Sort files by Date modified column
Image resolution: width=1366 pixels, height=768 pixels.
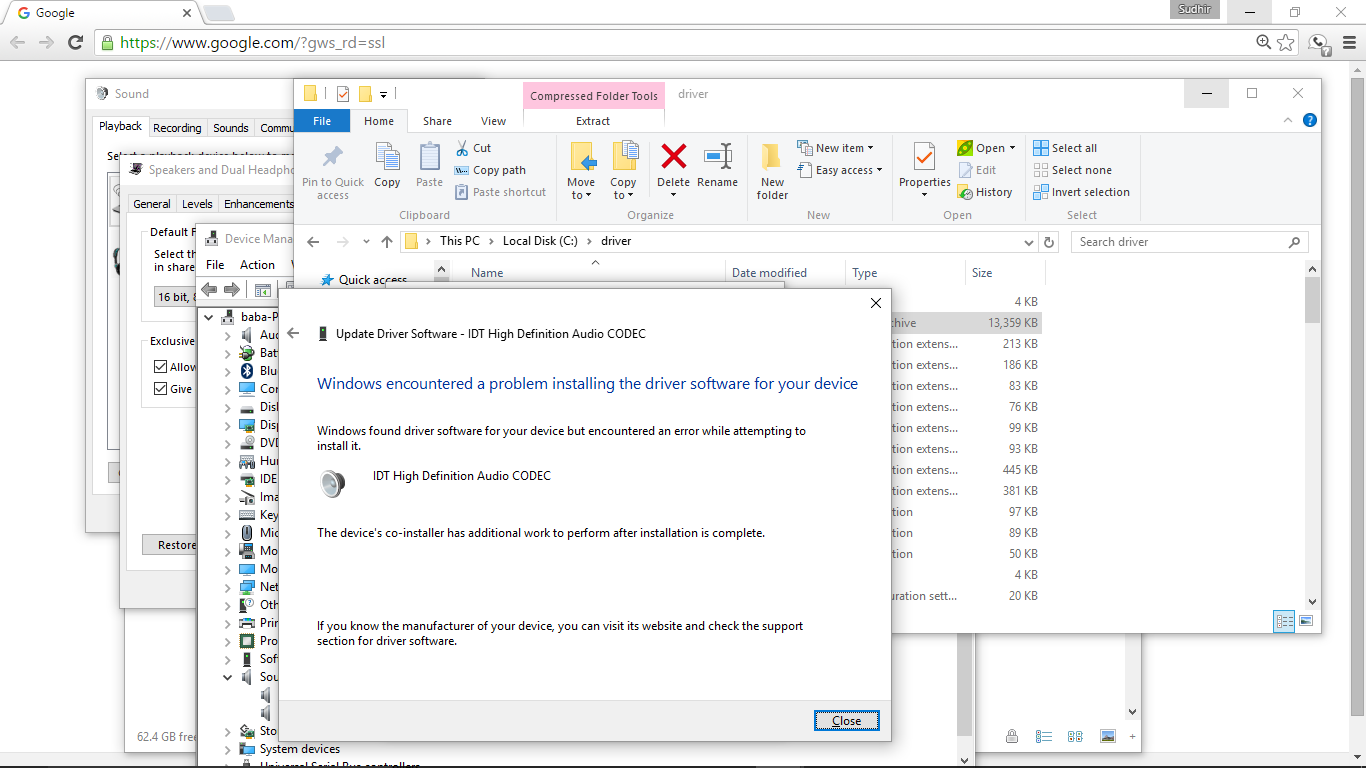point(769,273)
